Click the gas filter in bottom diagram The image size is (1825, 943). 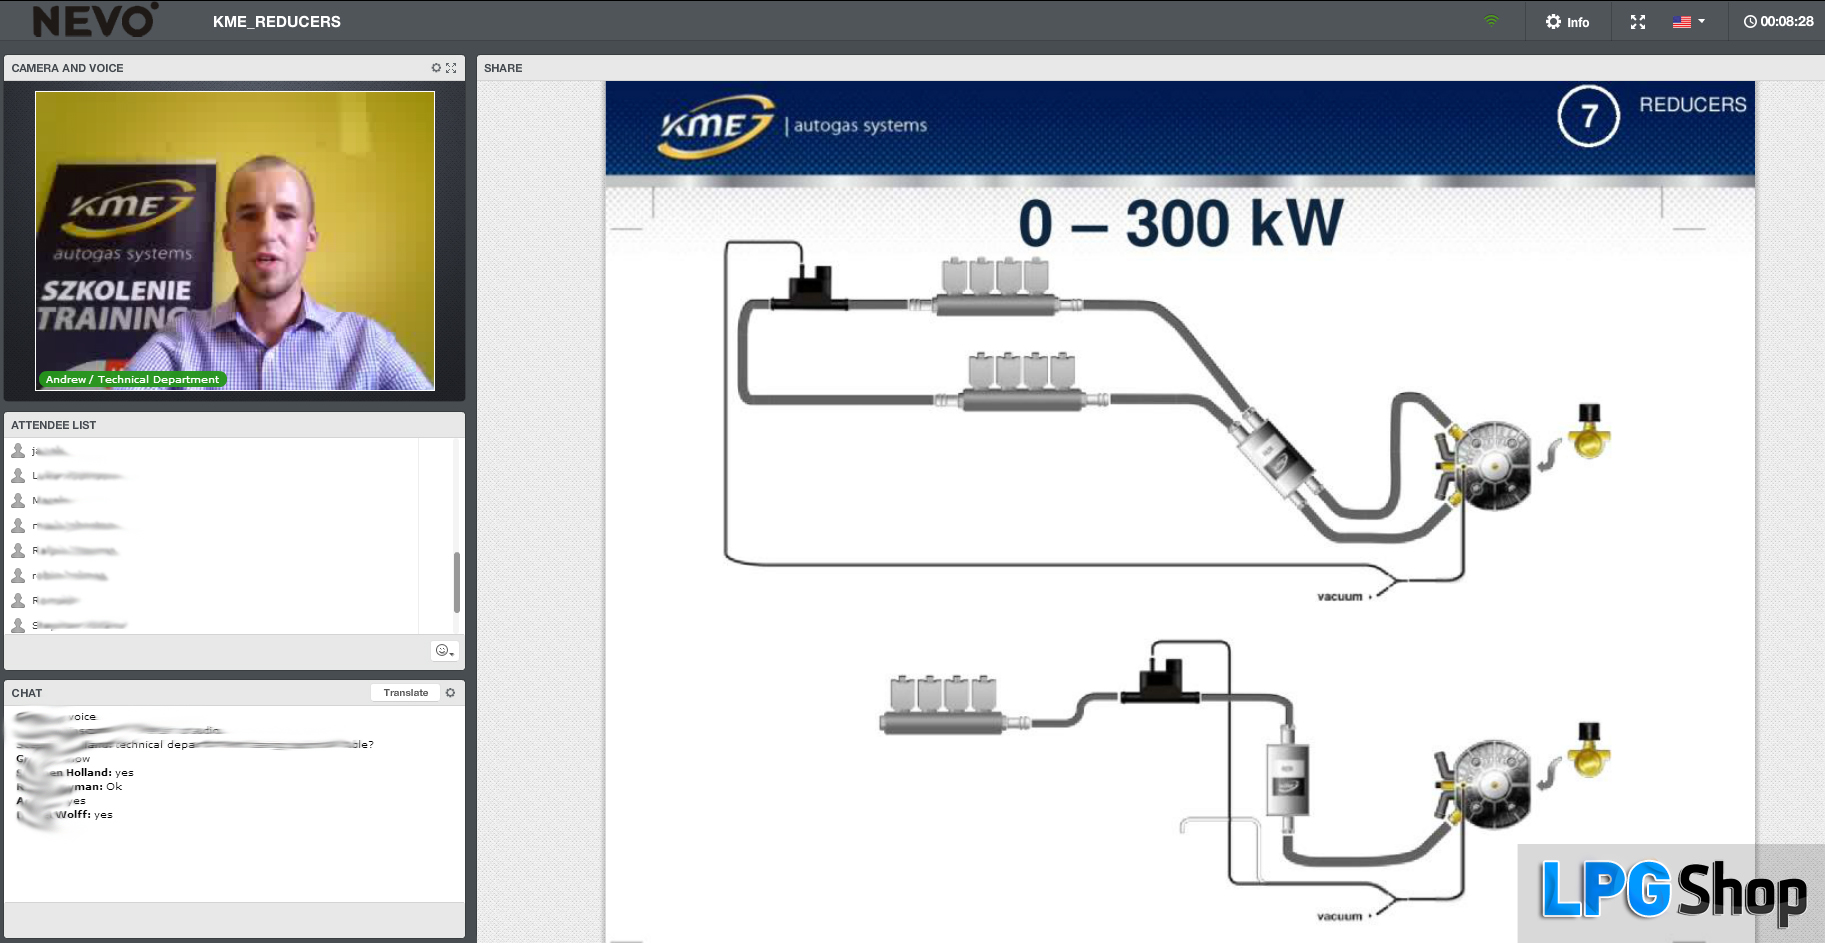pos(1287,778)
